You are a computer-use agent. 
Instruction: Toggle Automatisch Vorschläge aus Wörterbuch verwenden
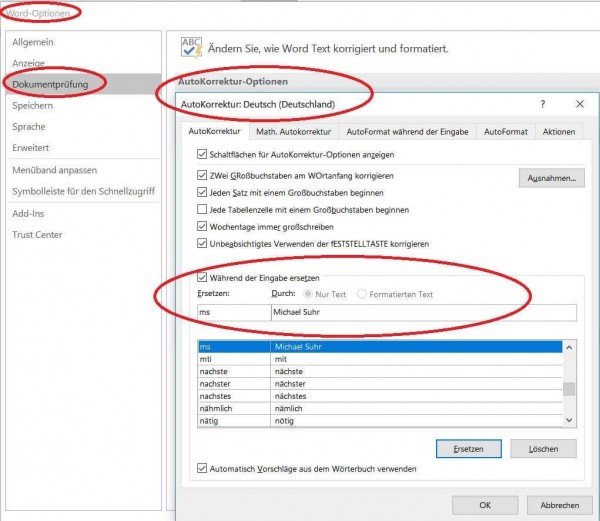(202, 468)
